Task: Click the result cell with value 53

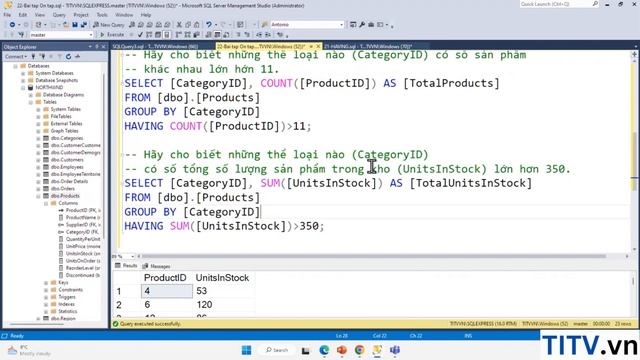Action: click(224, 291)
